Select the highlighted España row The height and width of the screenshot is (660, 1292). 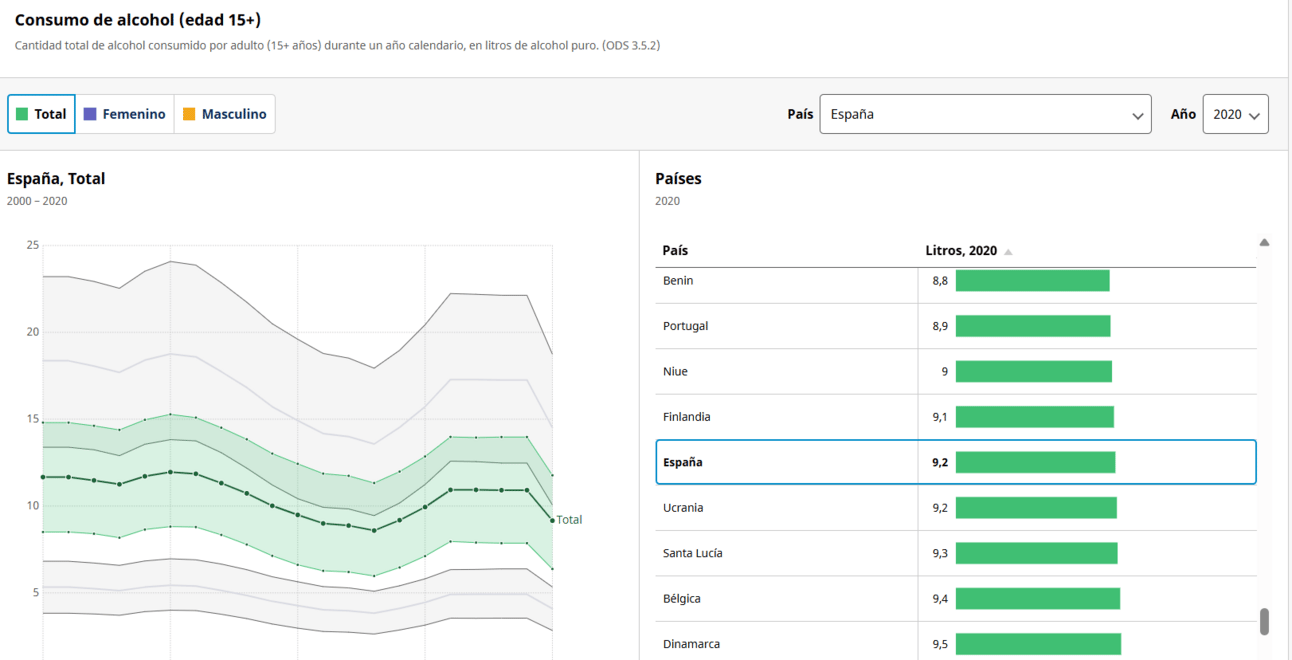[955, 462]
